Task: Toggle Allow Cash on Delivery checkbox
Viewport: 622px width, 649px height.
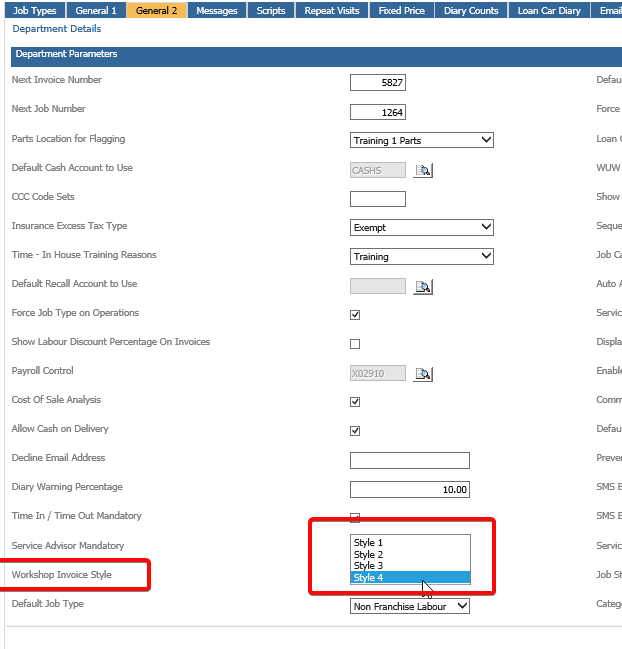Action: pos(355,431)
